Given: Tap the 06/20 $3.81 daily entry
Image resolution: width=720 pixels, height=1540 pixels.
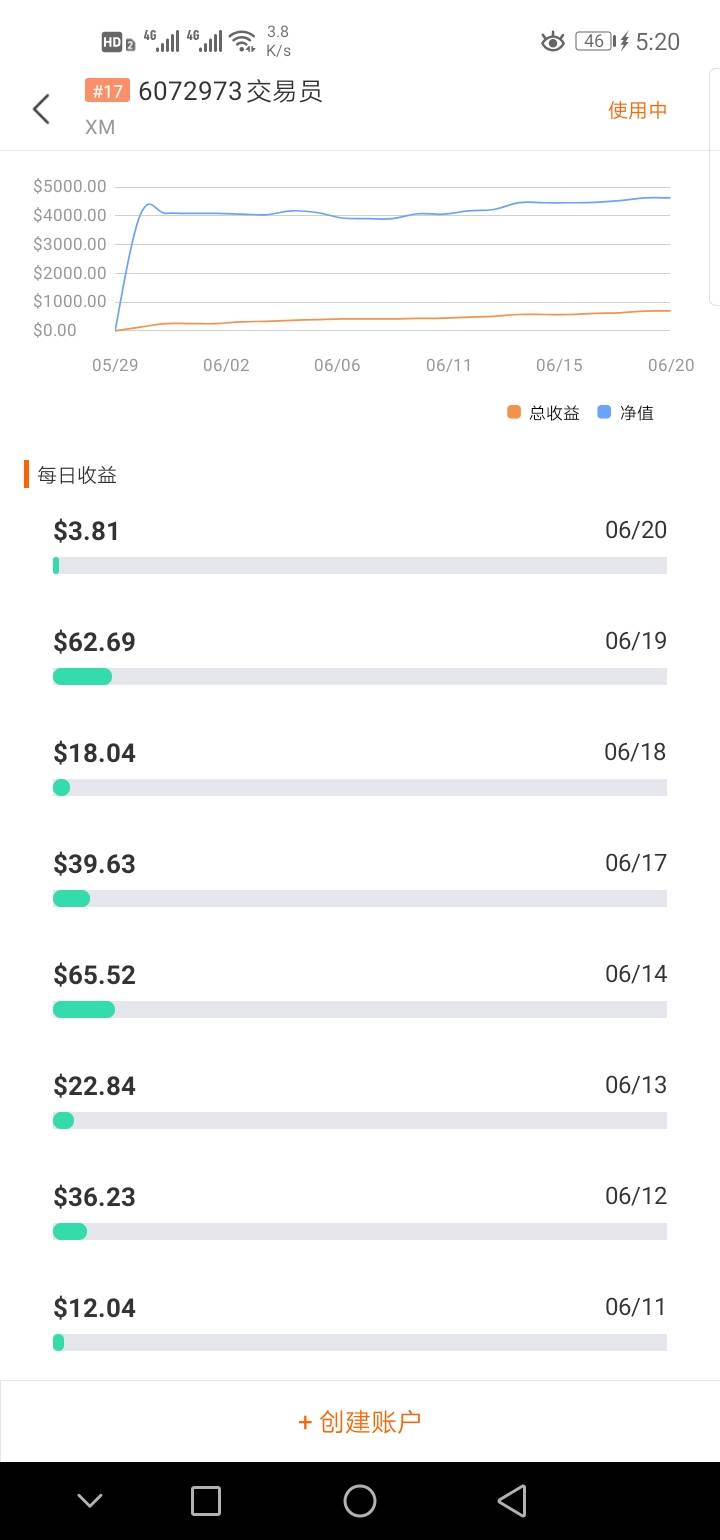Looking at the screenshot, I should 360,545.
